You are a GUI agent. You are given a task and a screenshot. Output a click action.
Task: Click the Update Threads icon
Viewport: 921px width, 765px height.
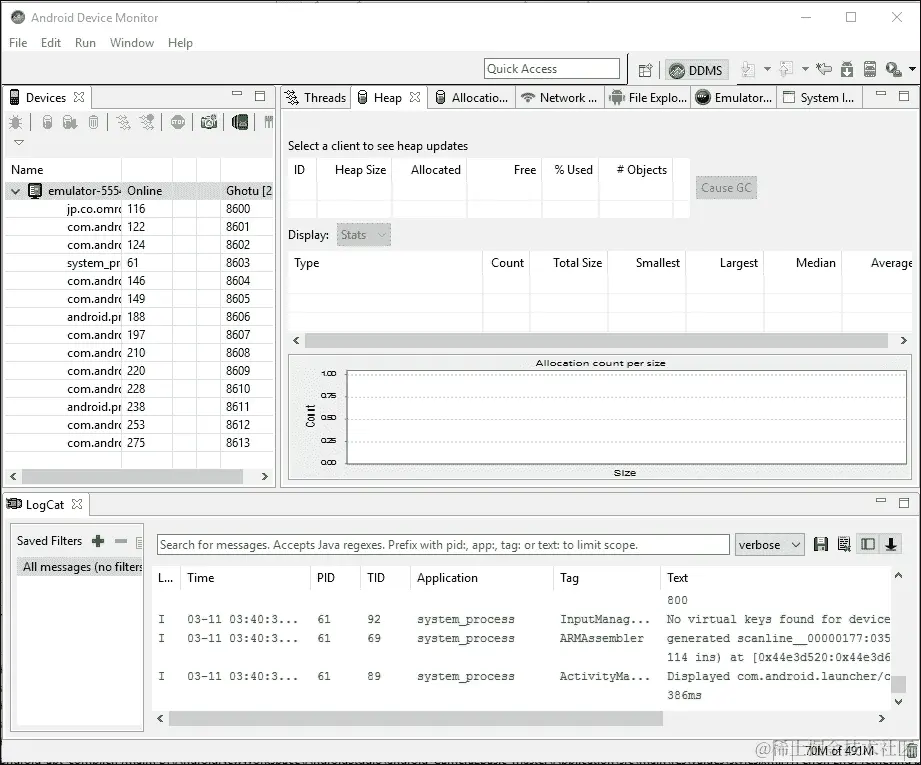click(123, 122)
